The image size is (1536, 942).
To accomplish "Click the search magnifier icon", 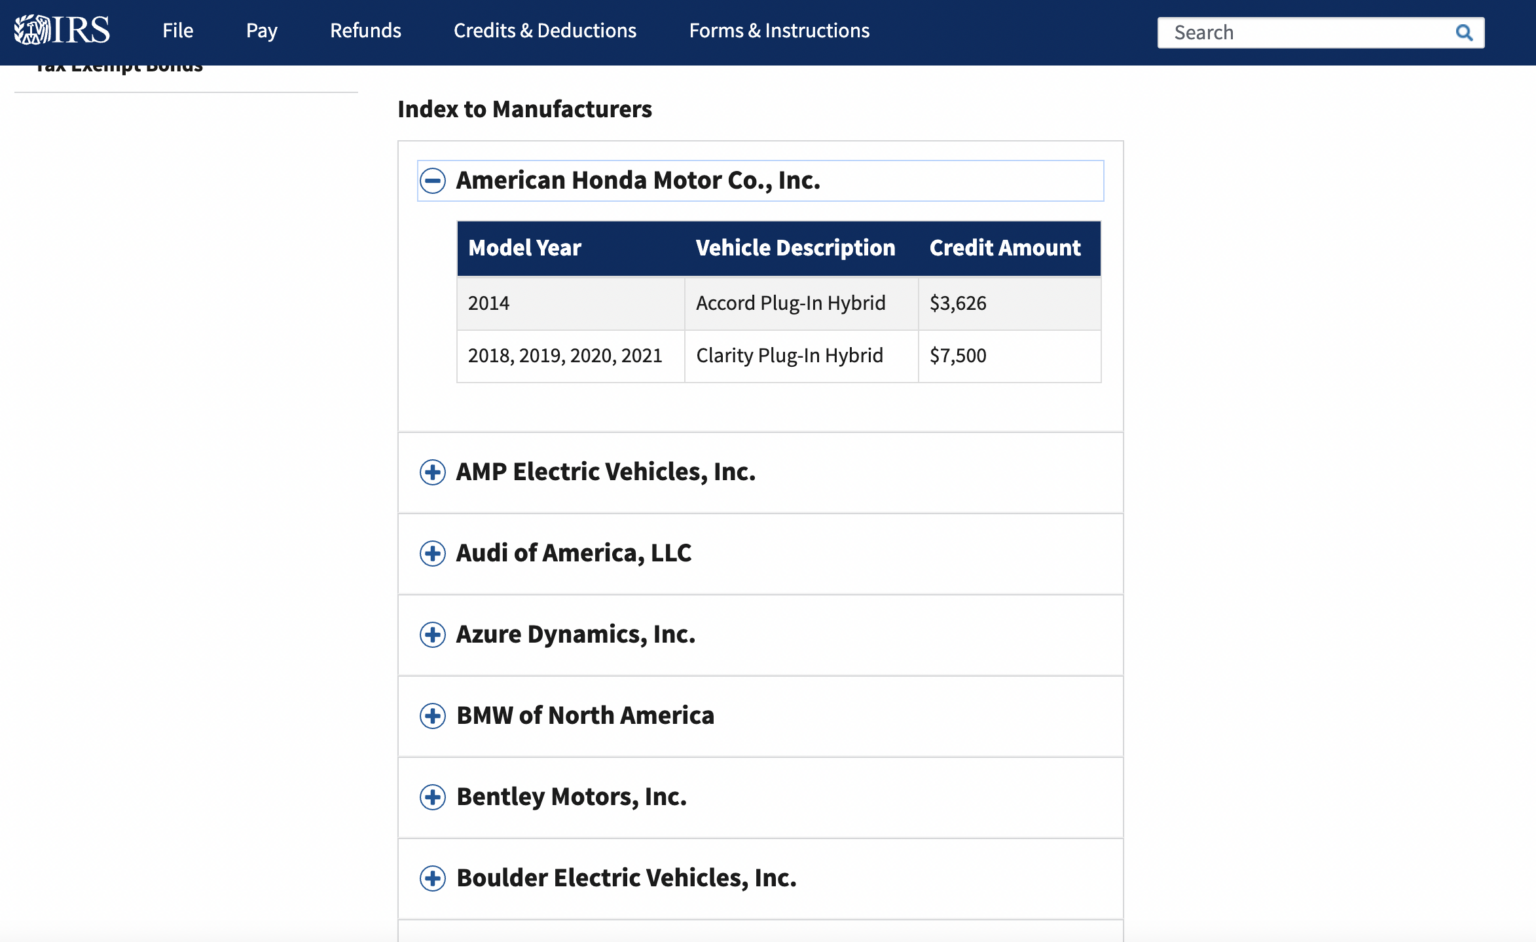I will (x=1464, y=32).
